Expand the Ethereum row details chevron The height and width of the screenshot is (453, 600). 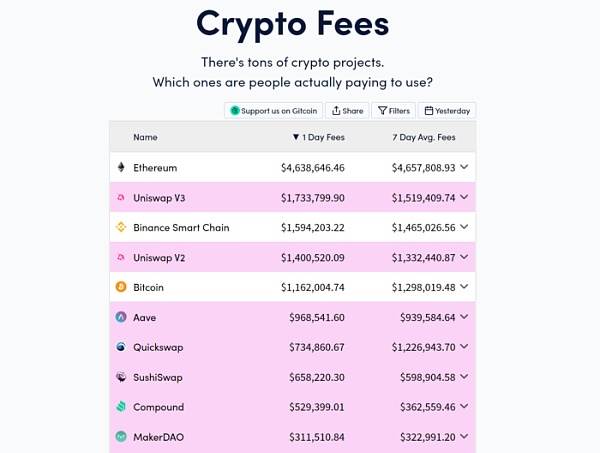[464, 167]
